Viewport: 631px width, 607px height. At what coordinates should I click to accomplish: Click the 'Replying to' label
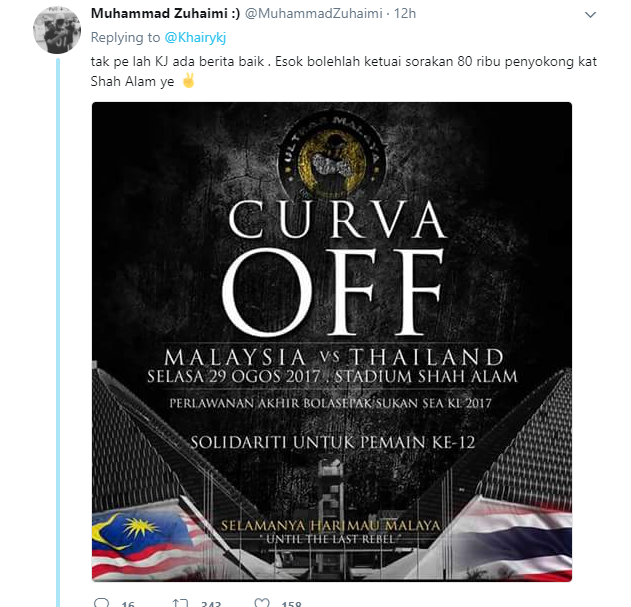click(125, 37)
